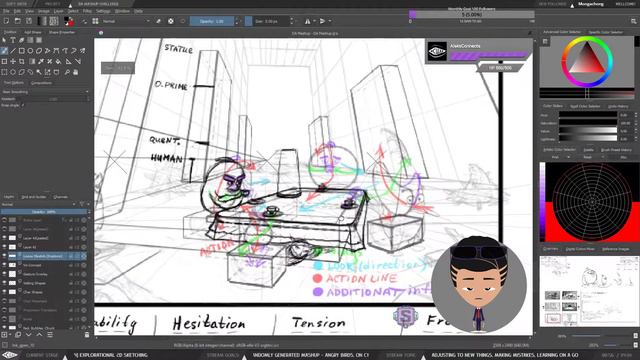Hide the highlighted Loose Sketch layer
Viewport: 640px width, 360px height.
(4, 256)
